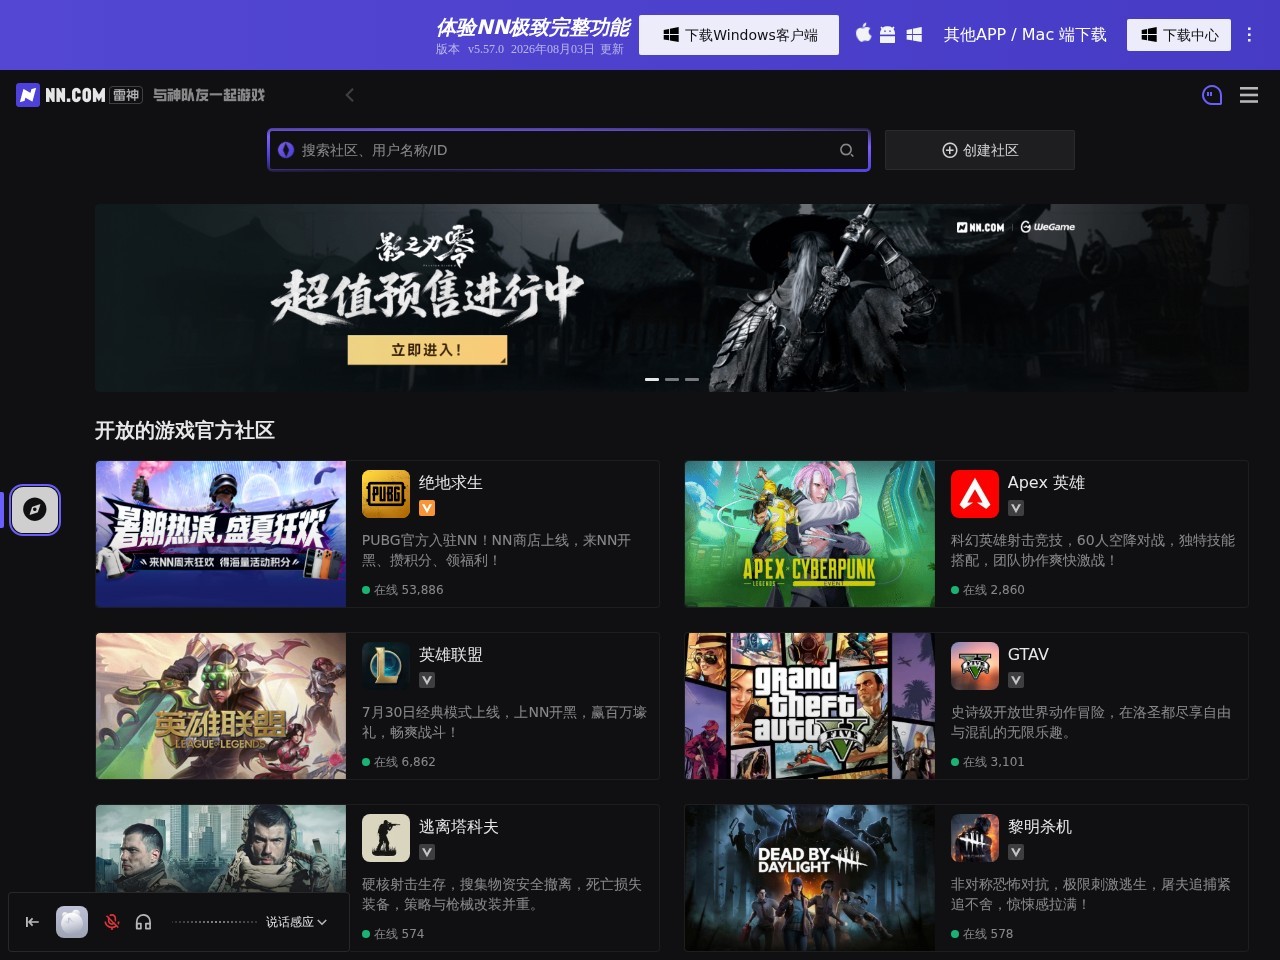
Task: Click 在线 578 status text
Action: click(x=982, y=934)
